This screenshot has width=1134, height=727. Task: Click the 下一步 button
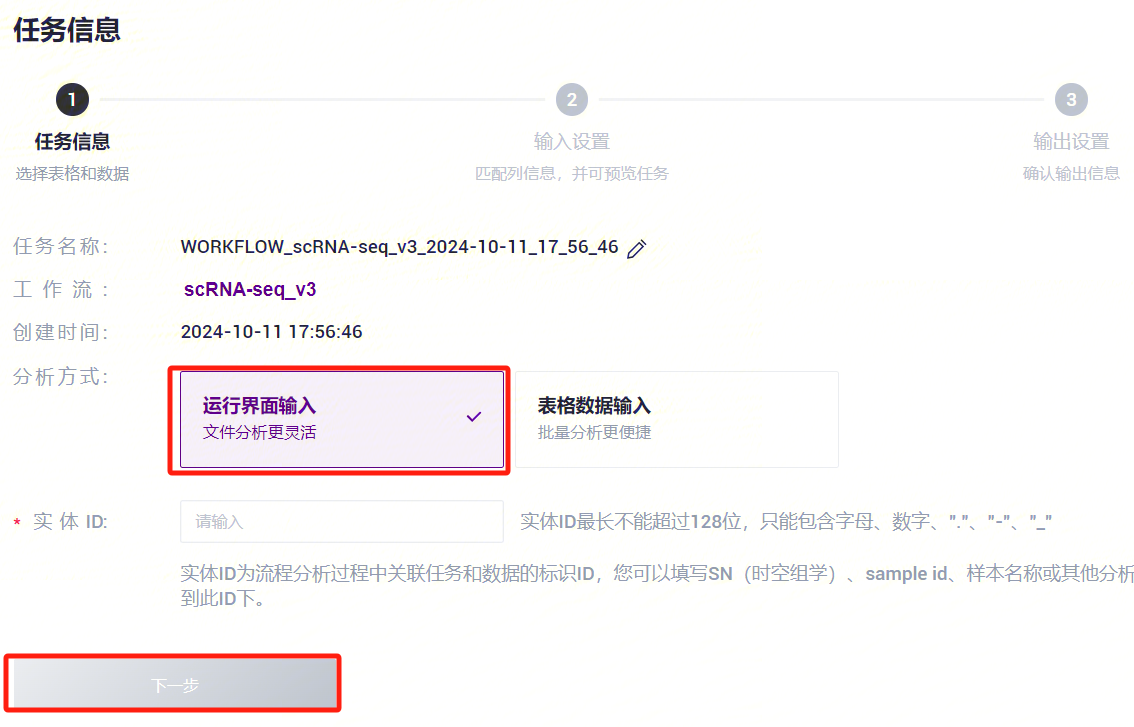click(174, 684)
